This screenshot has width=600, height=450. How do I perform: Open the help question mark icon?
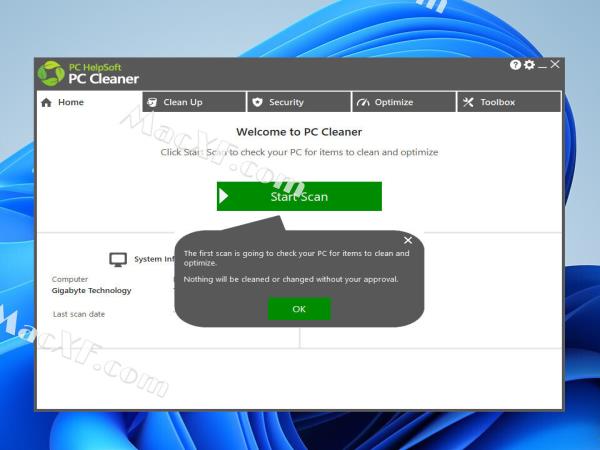click(515, 65)
